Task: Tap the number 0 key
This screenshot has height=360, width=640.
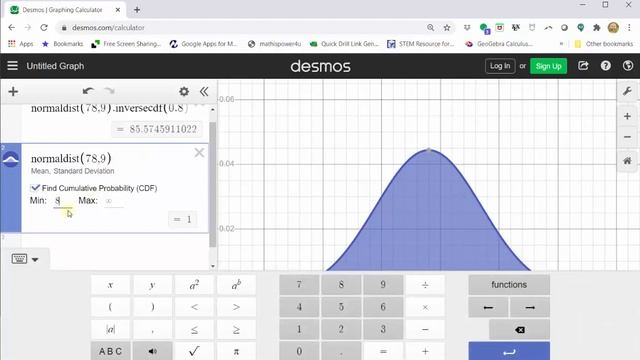Action: click(299, 351)
